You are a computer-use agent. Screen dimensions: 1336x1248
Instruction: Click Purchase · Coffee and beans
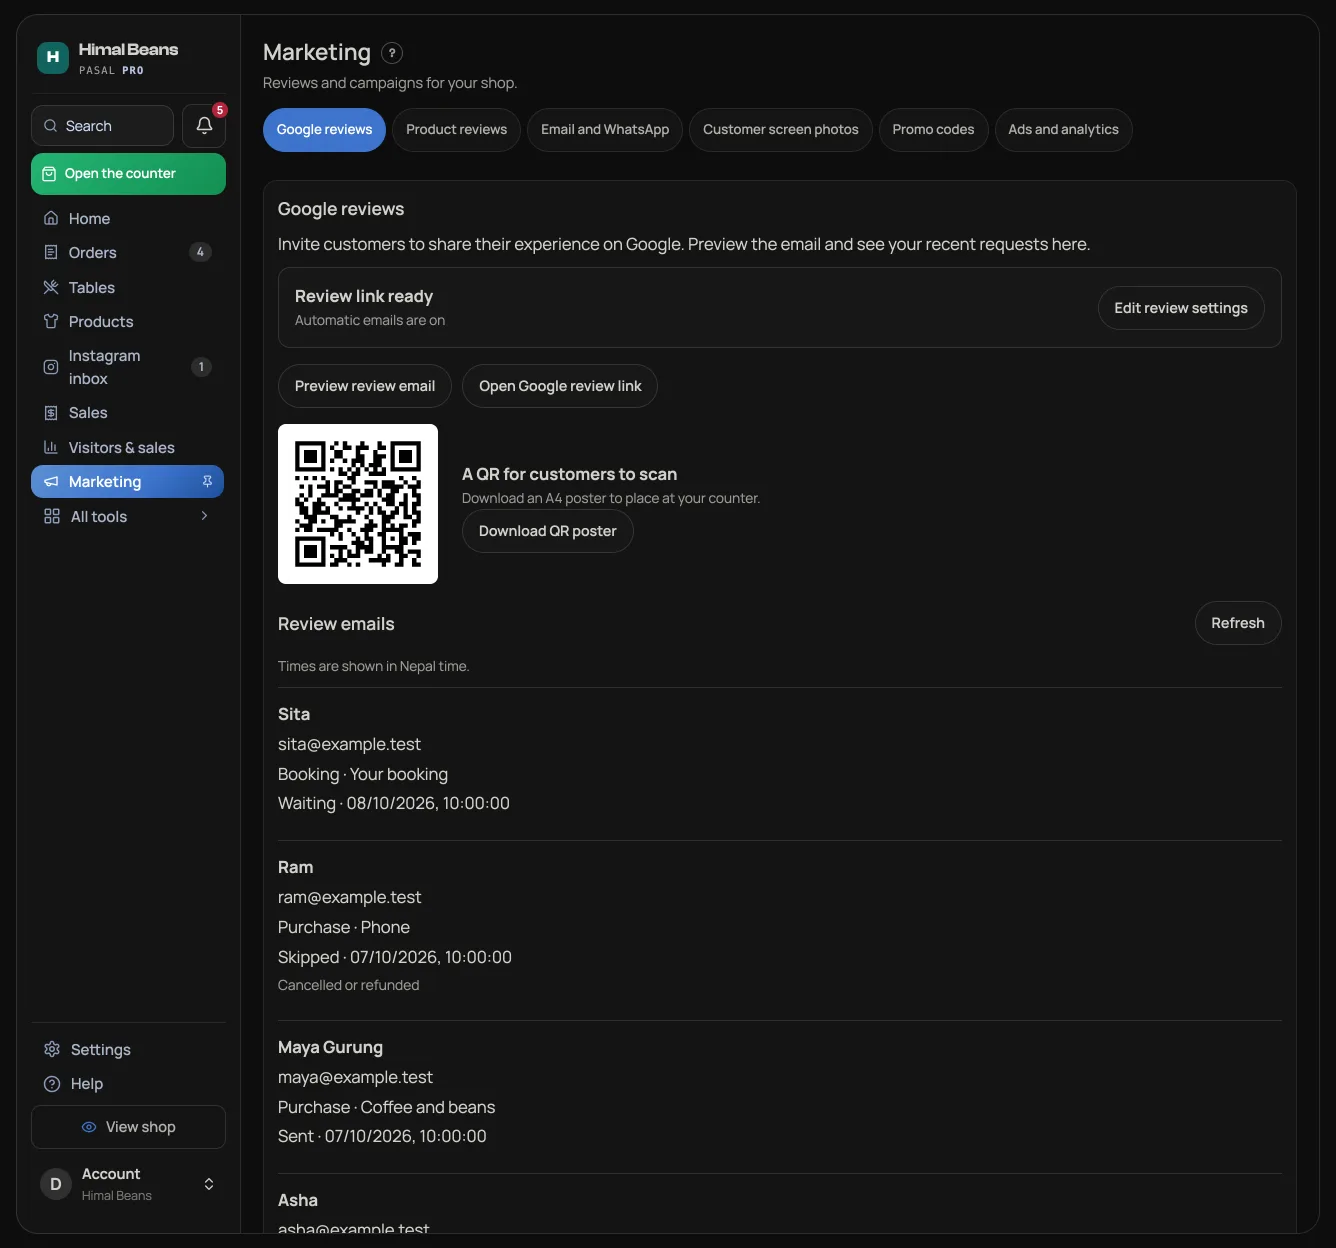coord(386,1107)
